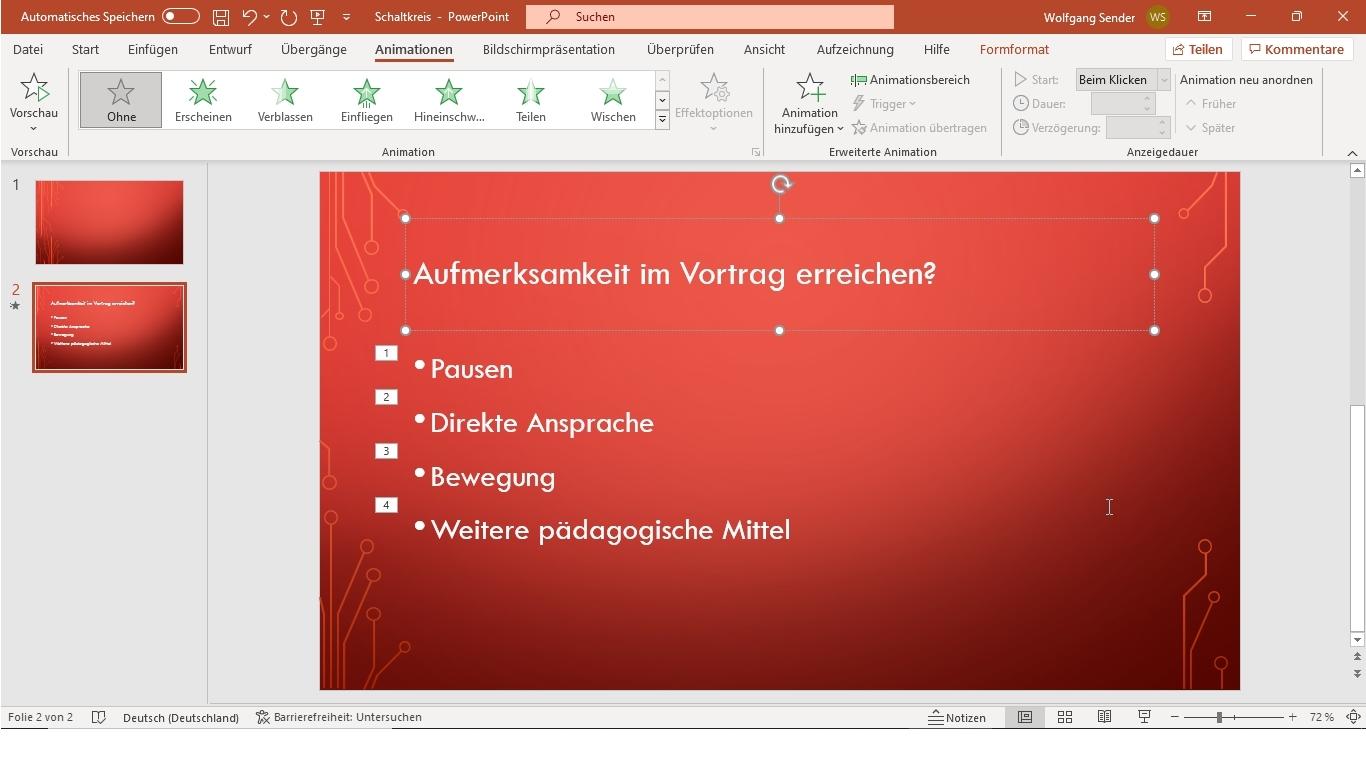Switch to Normal view in status bar
This screenshot has width=1366, height=768.
(x=1025, y=717)
